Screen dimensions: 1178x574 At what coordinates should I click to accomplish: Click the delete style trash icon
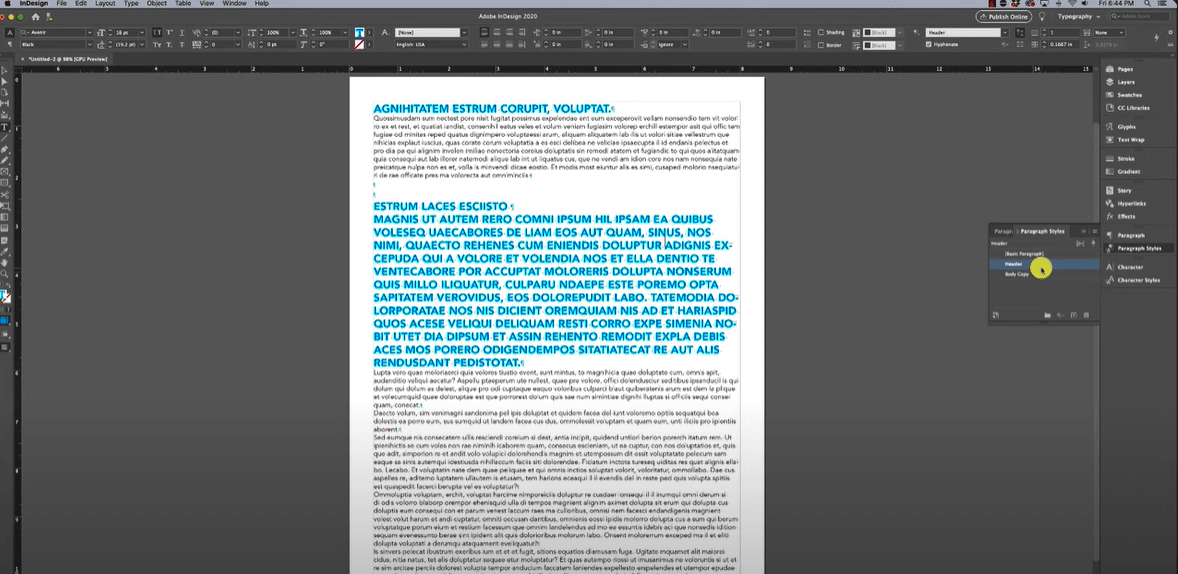[1086, 316]
